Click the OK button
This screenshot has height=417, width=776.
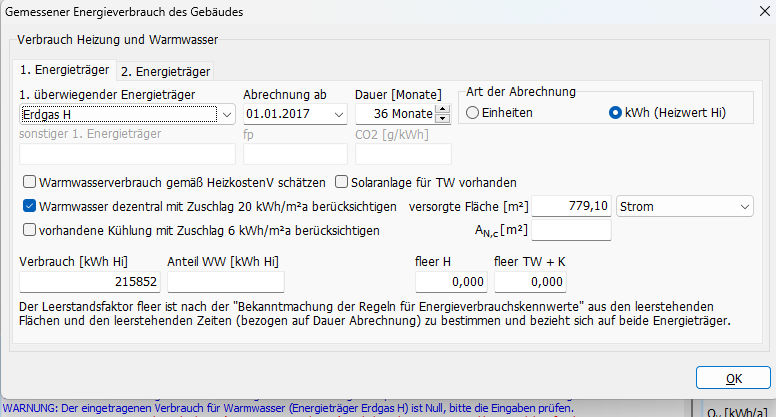click(x=733, y=378)
